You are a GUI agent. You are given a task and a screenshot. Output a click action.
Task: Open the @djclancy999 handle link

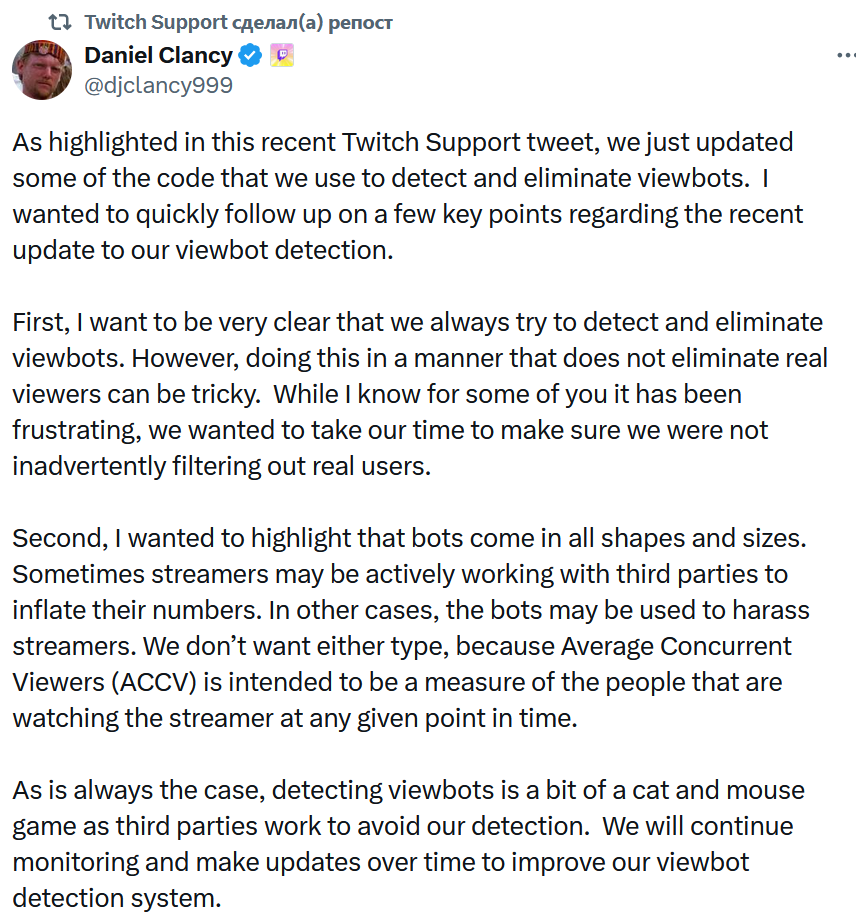[158, 85]
